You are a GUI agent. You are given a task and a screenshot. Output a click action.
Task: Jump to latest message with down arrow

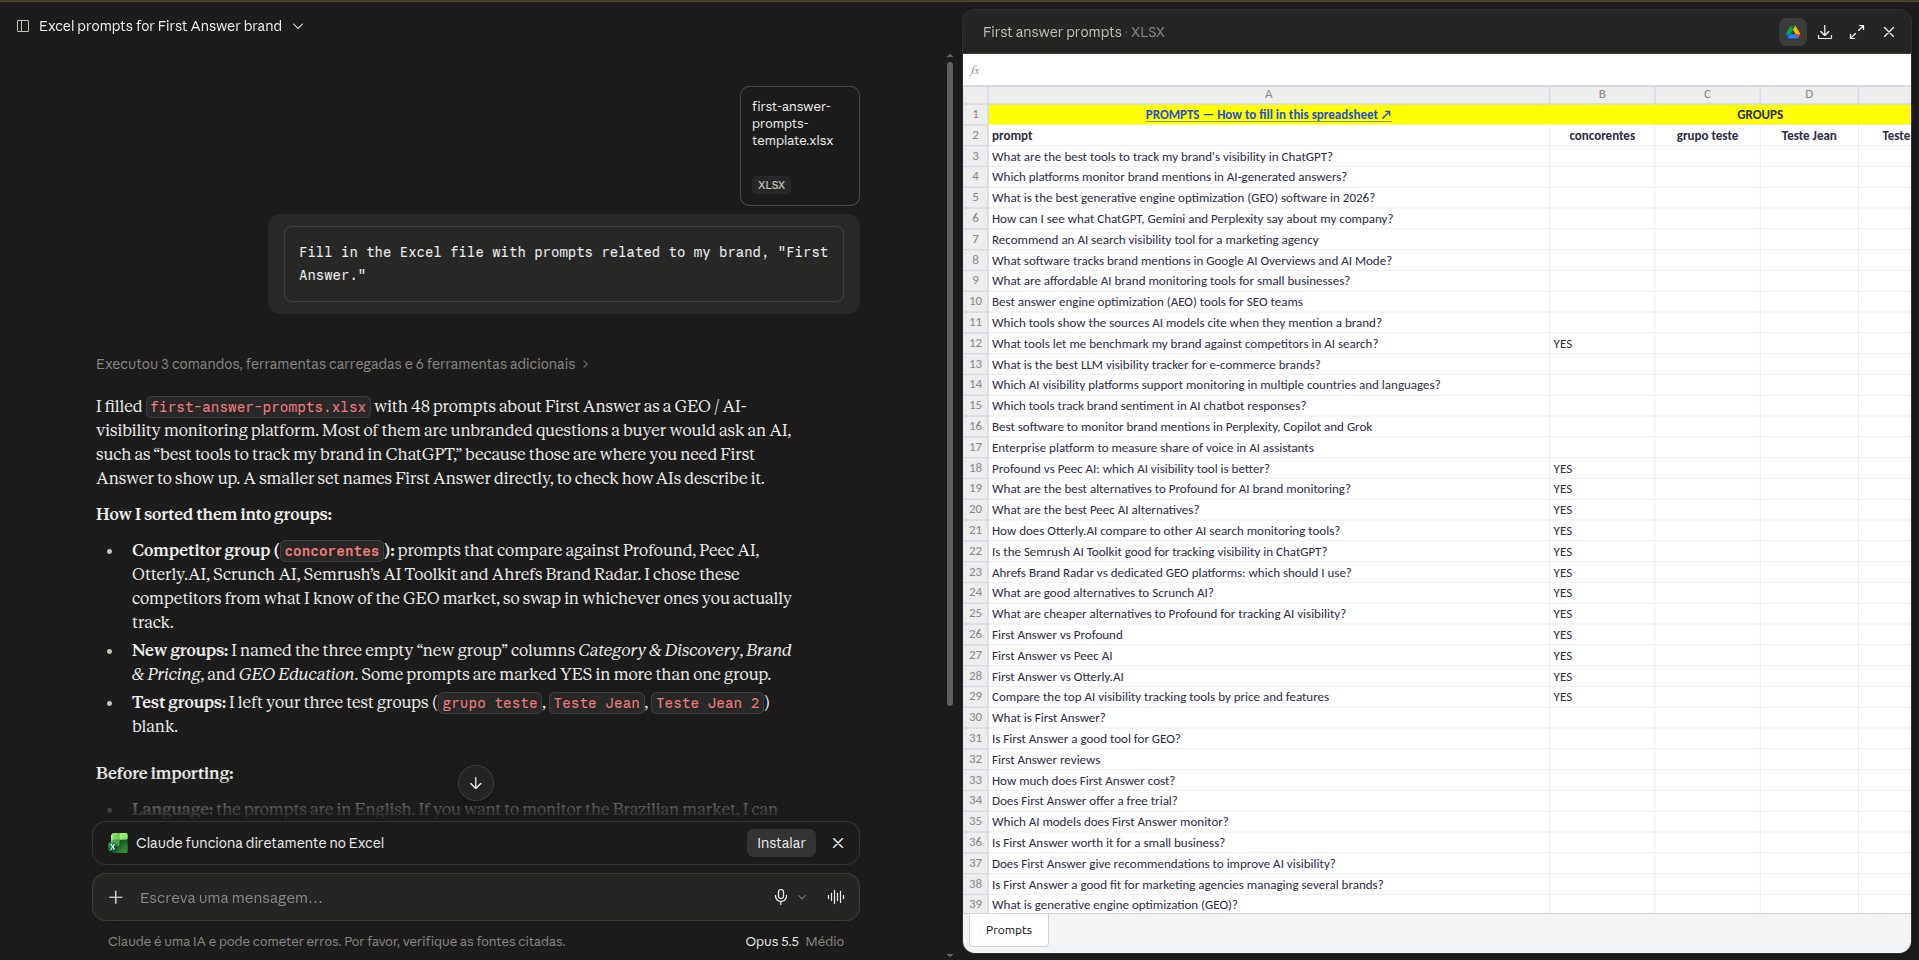pyautogui.click(x=476, y=783)
